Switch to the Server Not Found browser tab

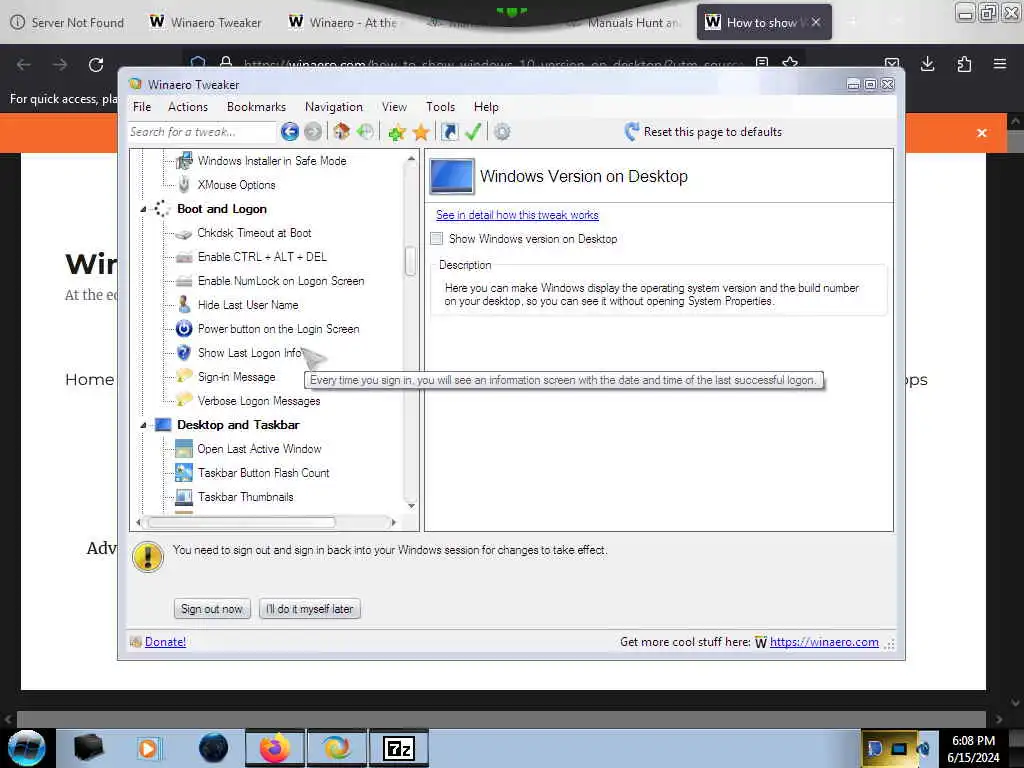tap(68, 23)
